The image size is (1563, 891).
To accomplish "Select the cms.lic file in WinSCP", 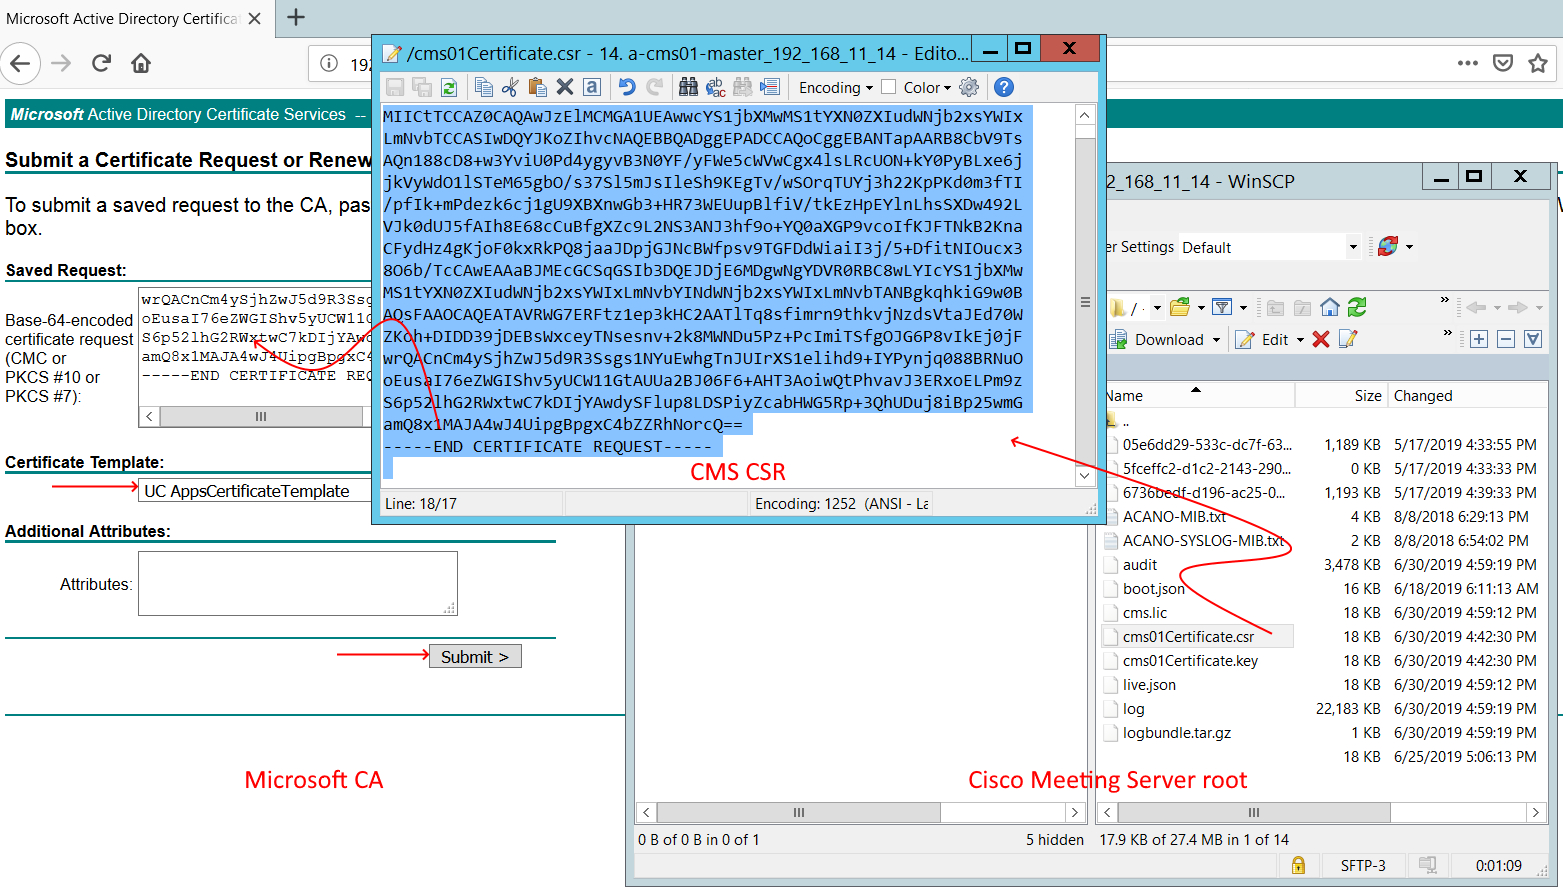I will click(x=1145, y=612).
